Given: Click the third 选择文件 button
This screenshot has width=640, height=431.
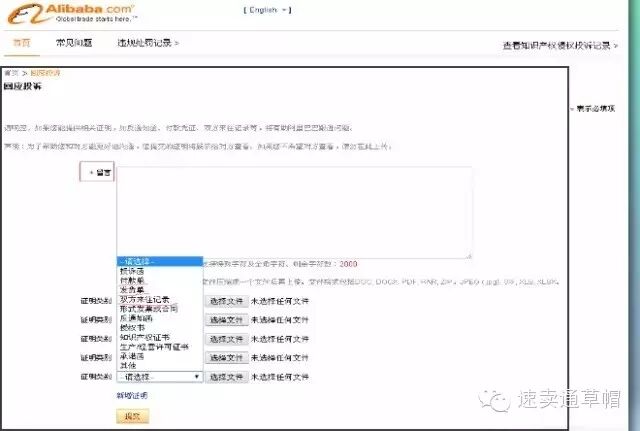Looking at the screenshot, I should (x=227, y=339).
